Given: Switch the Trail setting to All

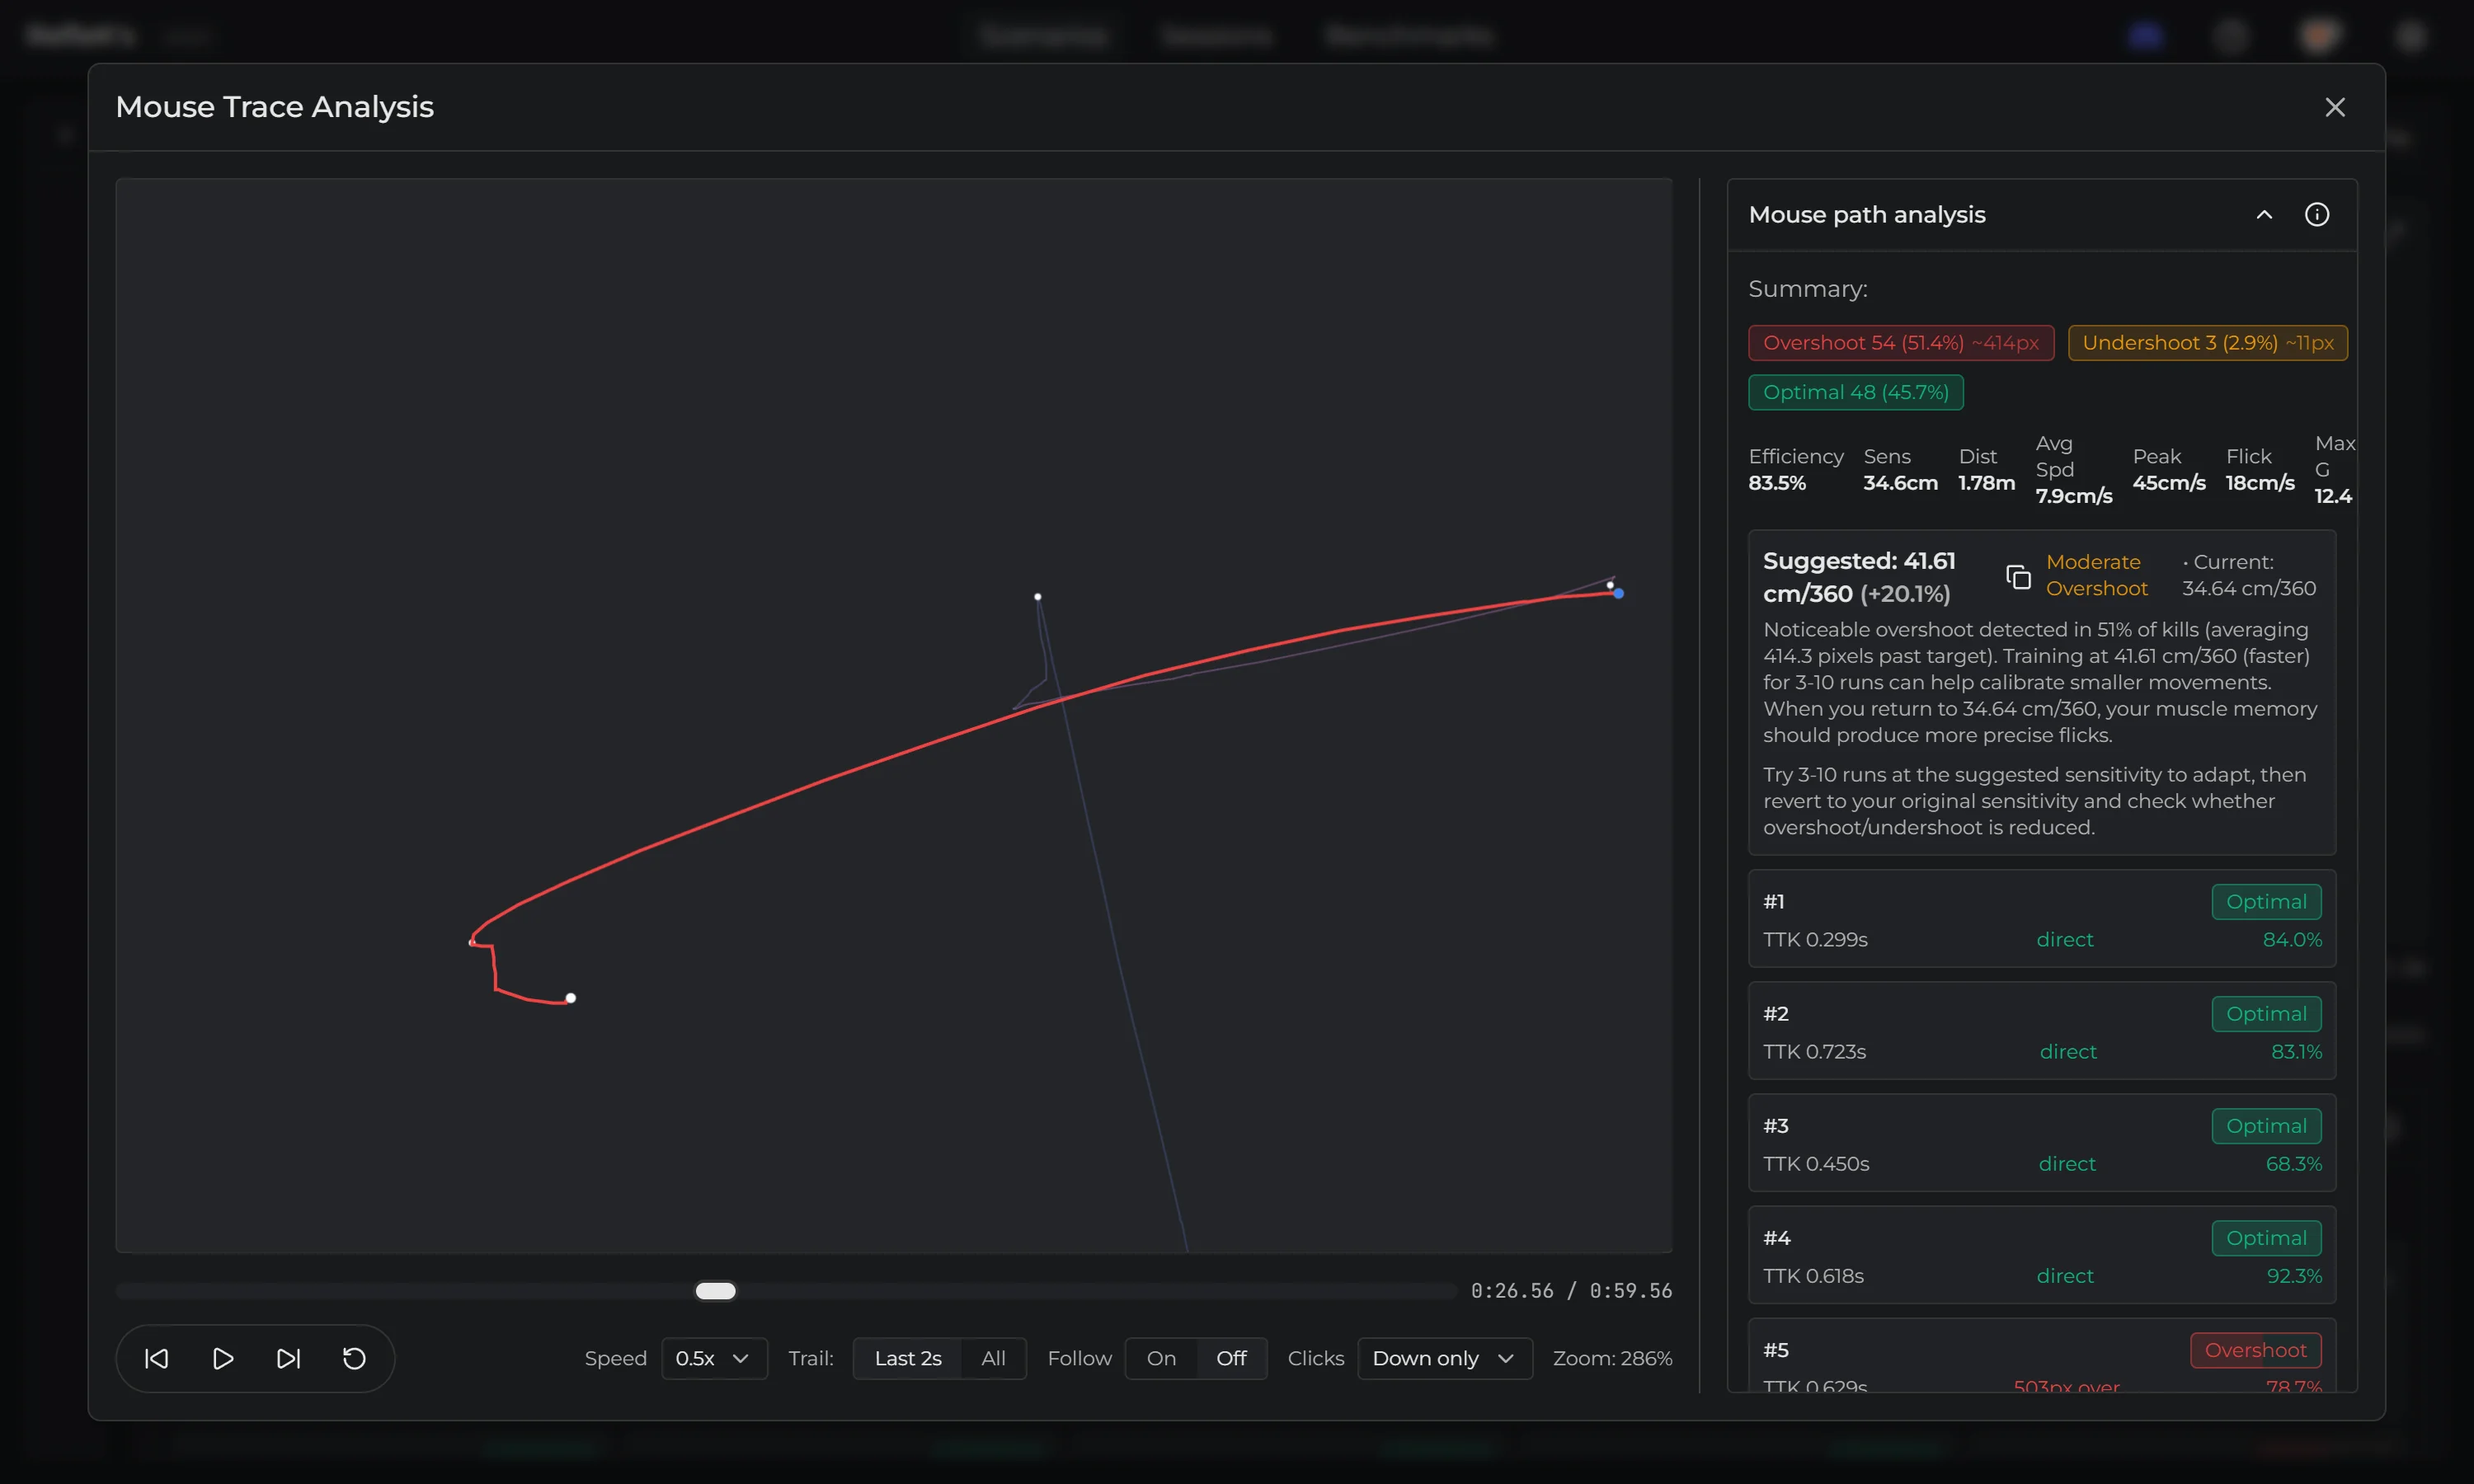Looking at the screenshot, I should (994, 1358).
